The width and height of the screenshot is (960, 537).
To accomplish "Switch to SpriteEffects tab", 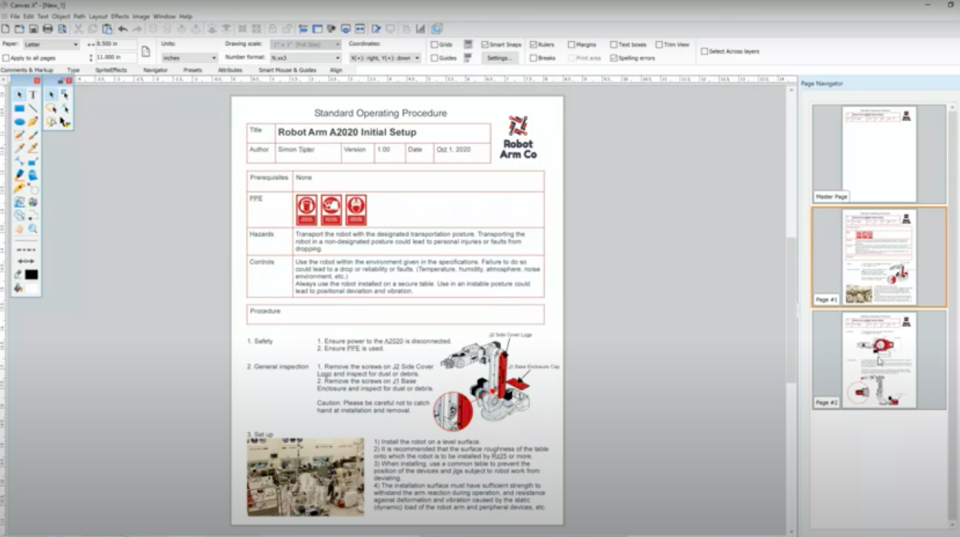I will pyautogui.click(x=111, y=70).
